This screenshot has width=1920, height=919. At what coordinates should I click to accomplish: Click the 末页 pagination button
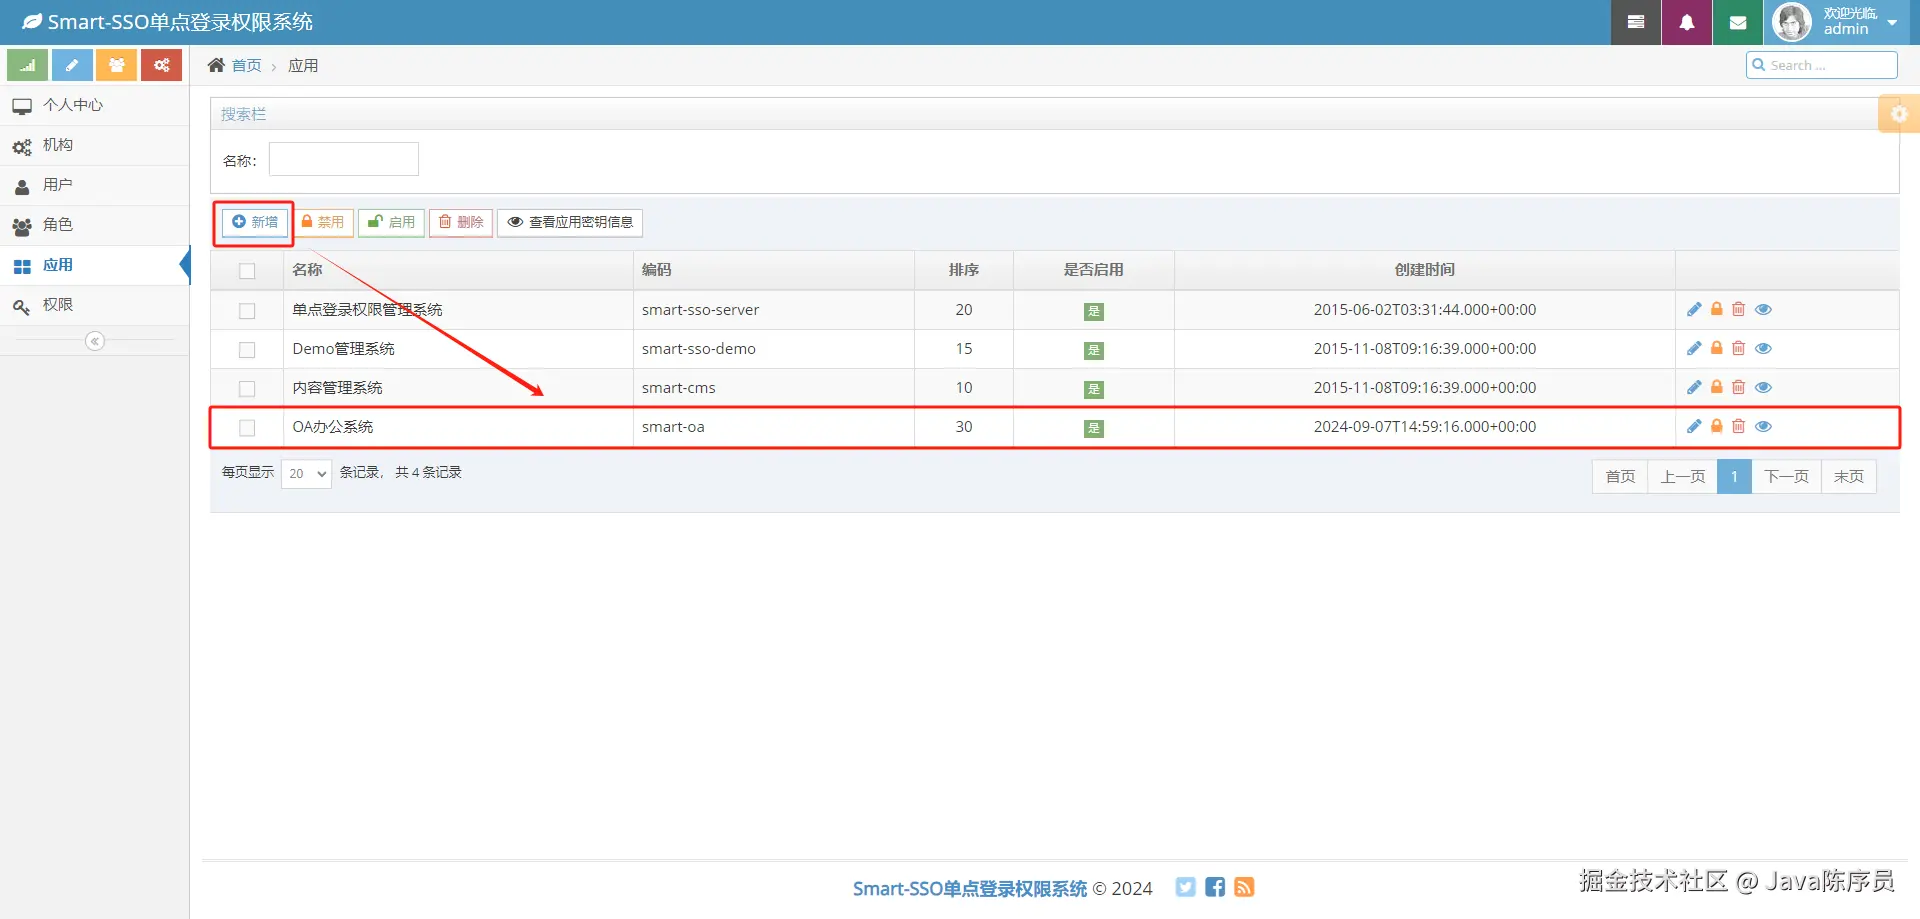click(x=1849, y=476)
